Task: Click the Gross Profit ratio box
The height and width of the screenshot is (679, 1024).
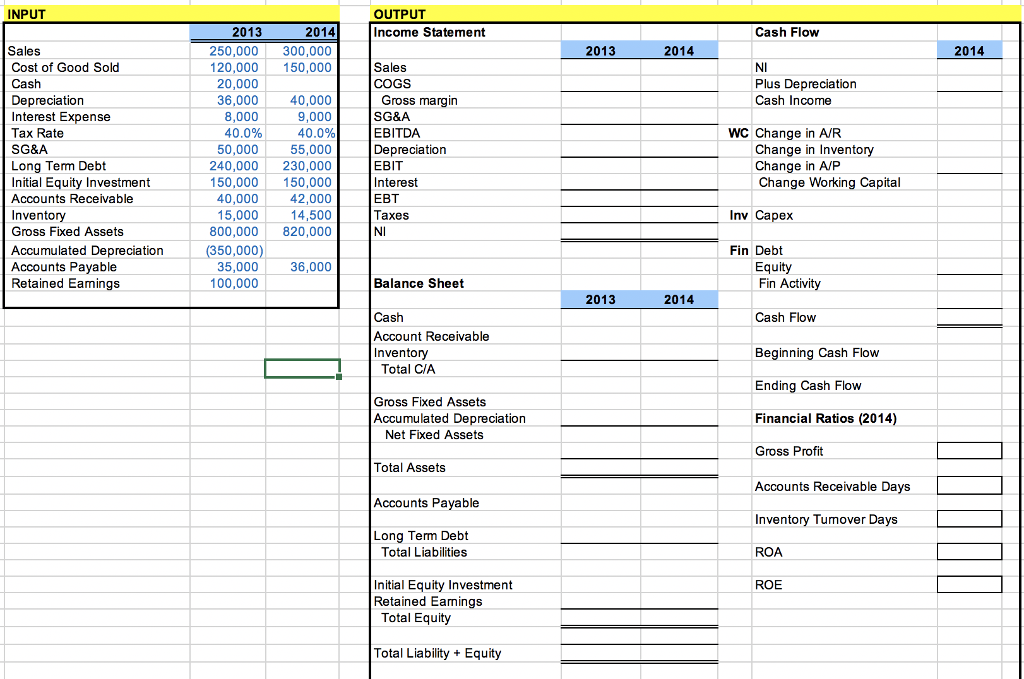Action: [969, 450]
